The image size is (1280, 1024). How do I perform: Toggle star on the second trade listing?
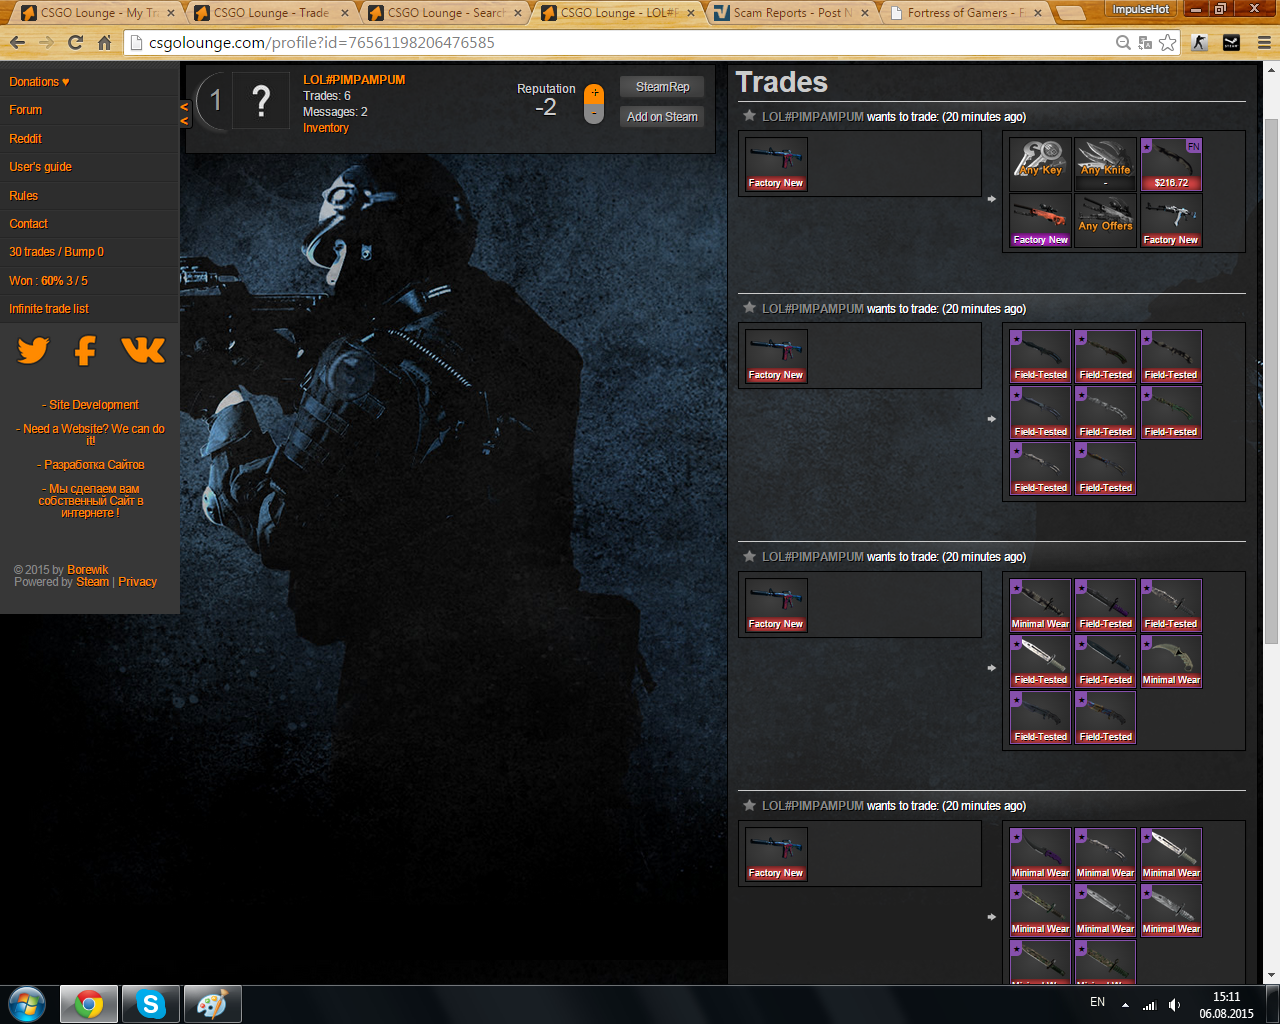(x=749, y=308)
